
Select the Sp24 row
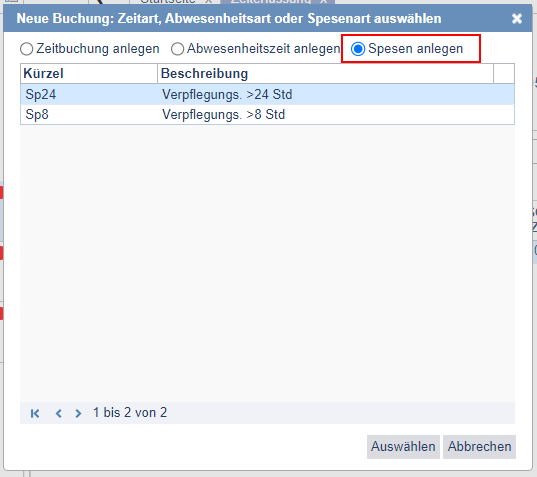(267, 95)
